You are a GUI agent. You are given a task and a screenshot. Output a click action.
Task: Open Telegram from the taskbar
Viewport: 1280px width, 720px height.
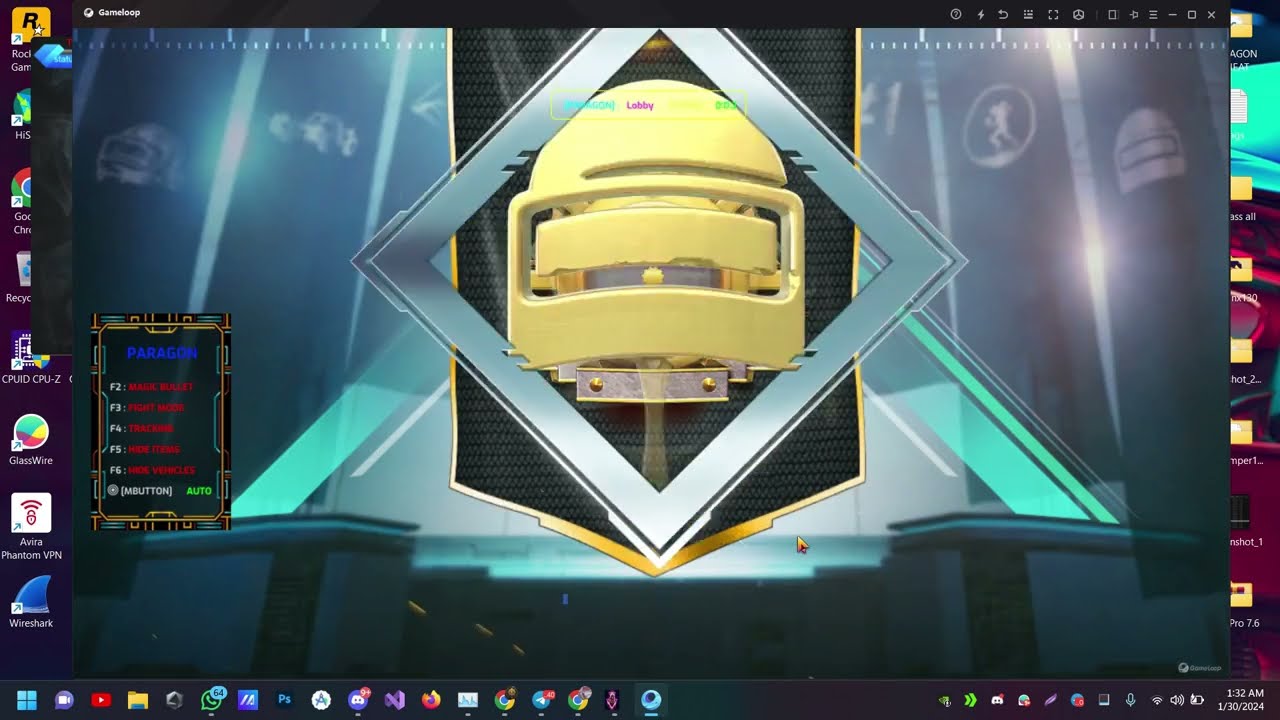pyautogui.click(x=541, y=700)
